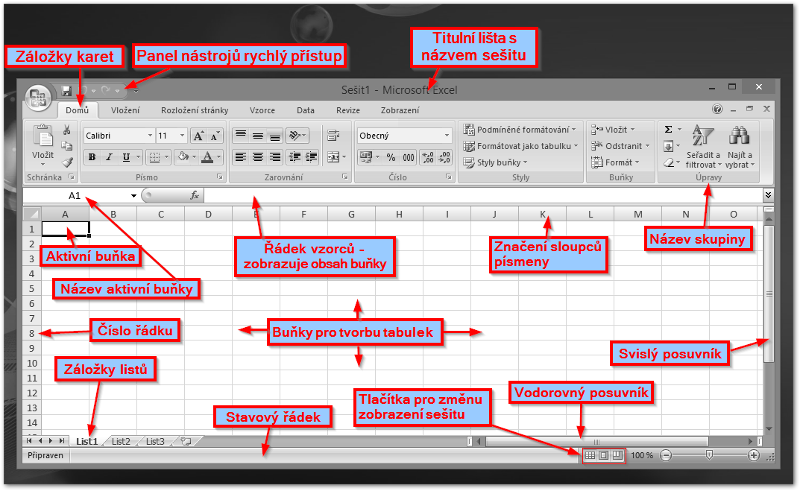Switch to Page Layout view in status bar

(x=604, y=455)
